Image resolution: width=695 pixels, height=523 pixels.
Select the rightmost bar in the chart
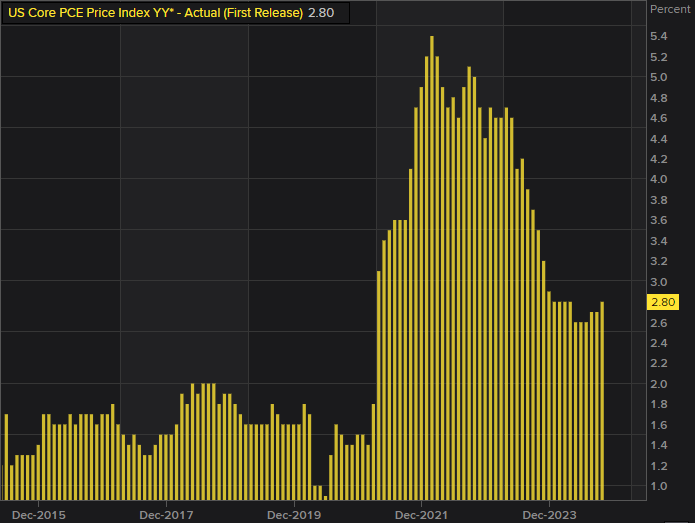coord(602,400)
